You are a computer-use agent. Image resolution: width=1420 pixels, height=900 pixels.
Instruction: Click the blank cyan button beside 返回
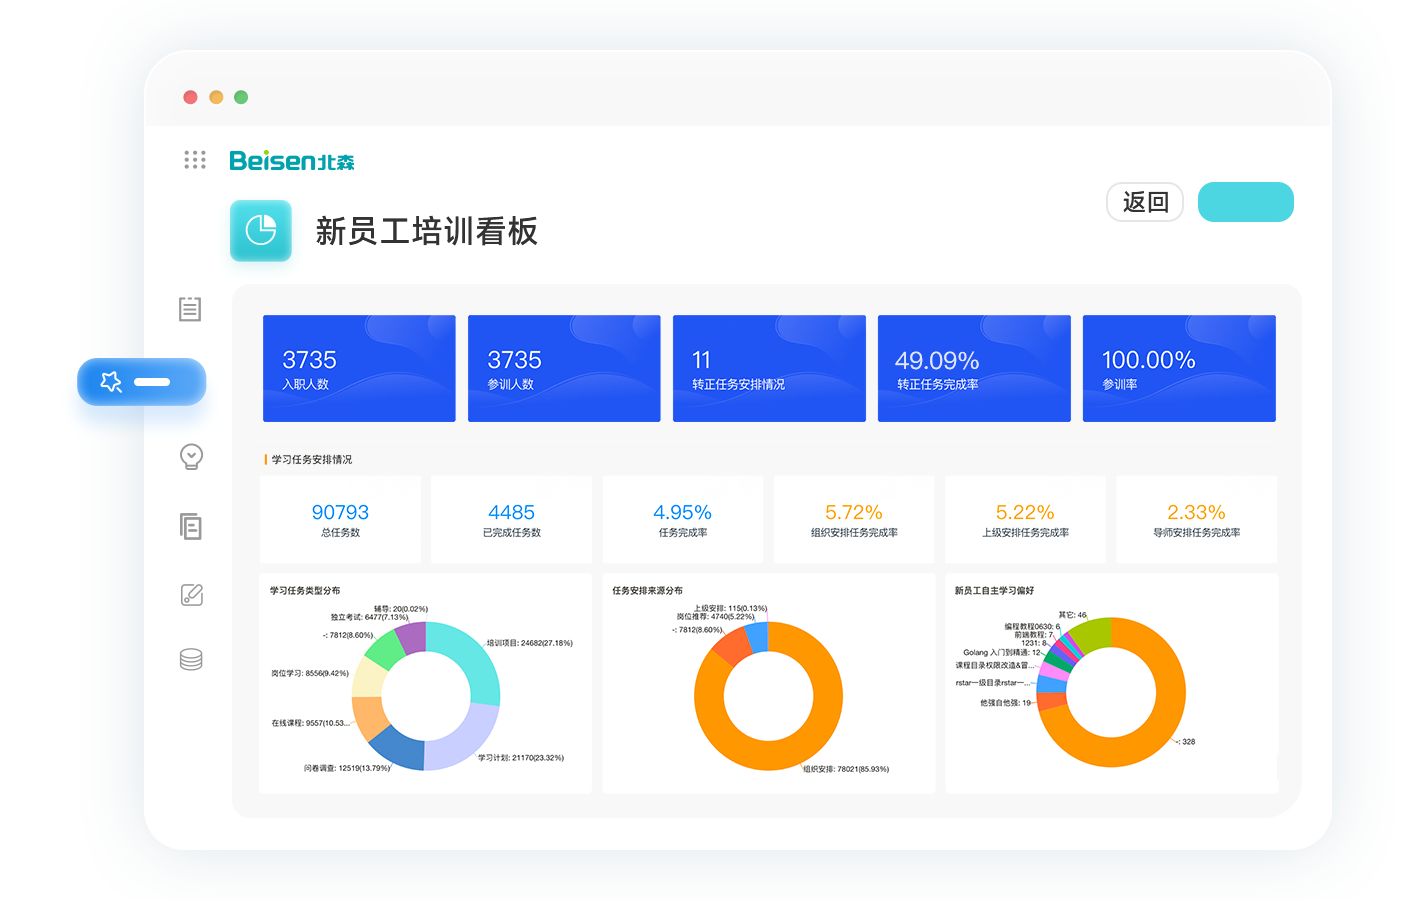tap(1245, 202)
